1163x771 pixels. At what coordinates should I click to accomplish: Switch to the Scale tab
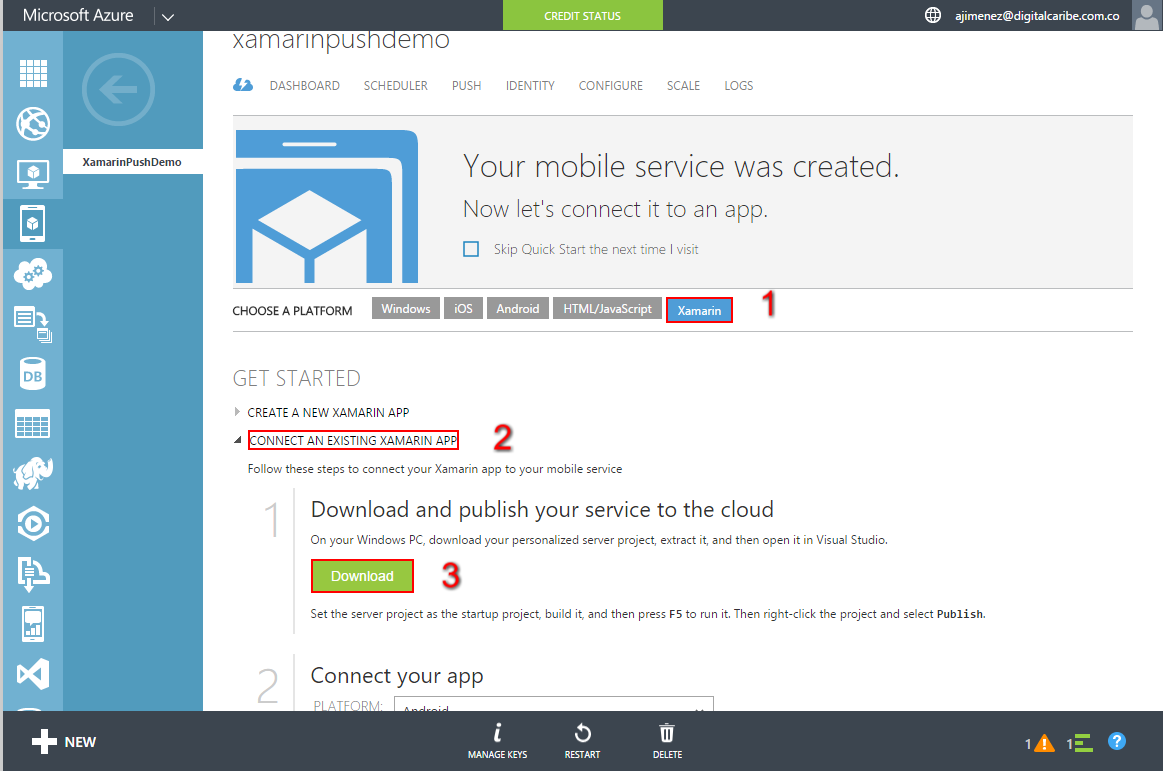[x=683, y=85]
